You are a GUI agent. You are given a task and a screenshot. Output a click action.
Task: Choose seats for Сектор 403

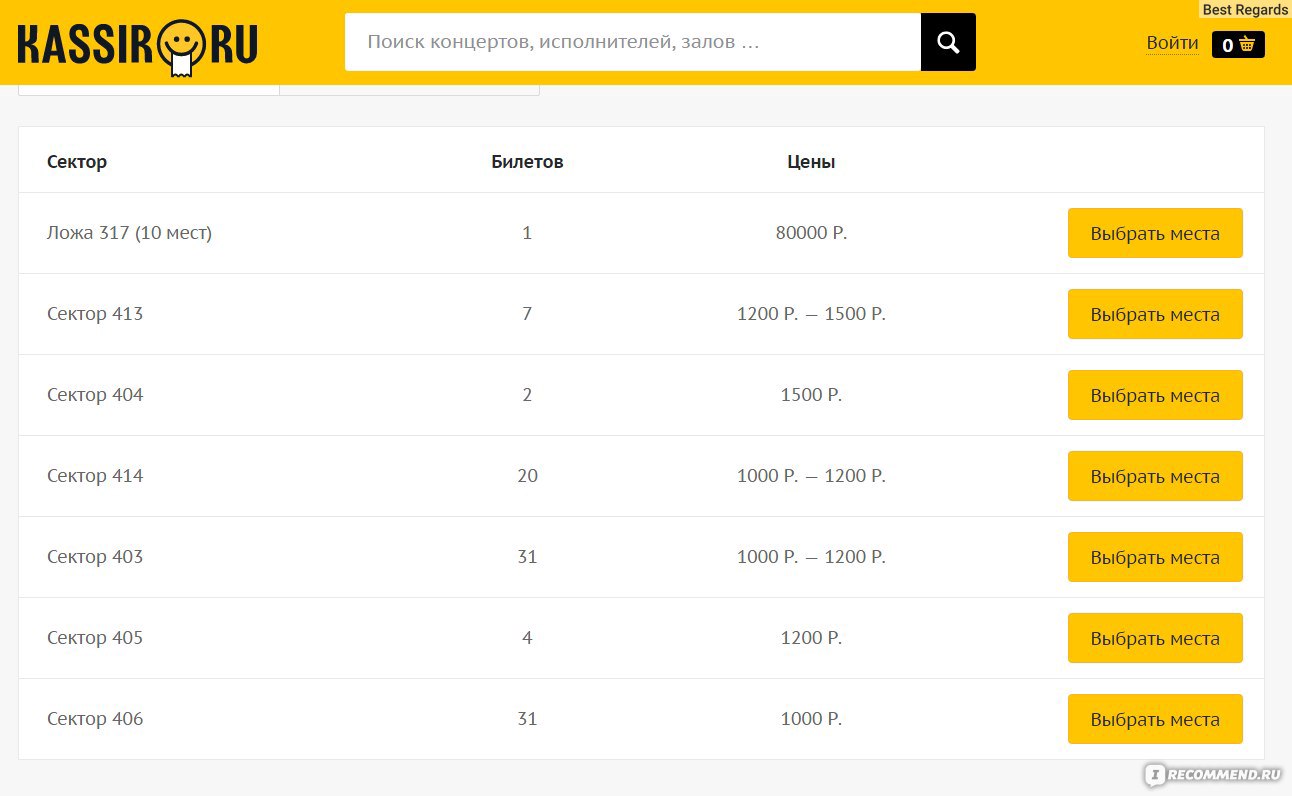(1155, 557)
